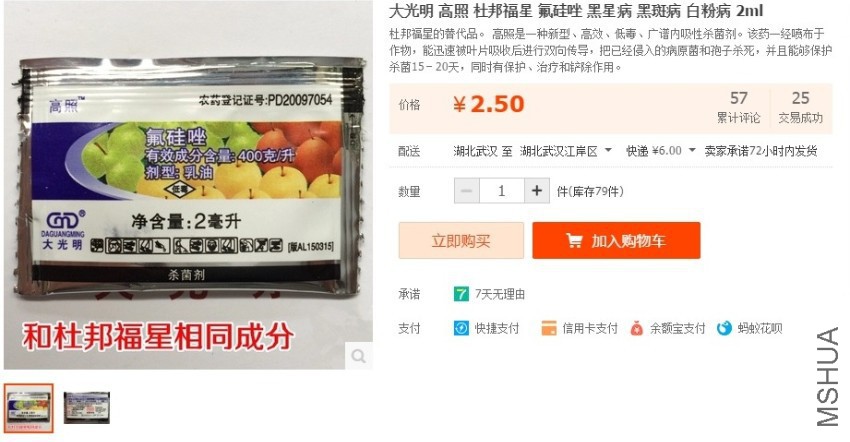Select the first product thumbnail
Viewport: 850px width, 442px height.
click(29, 408)
